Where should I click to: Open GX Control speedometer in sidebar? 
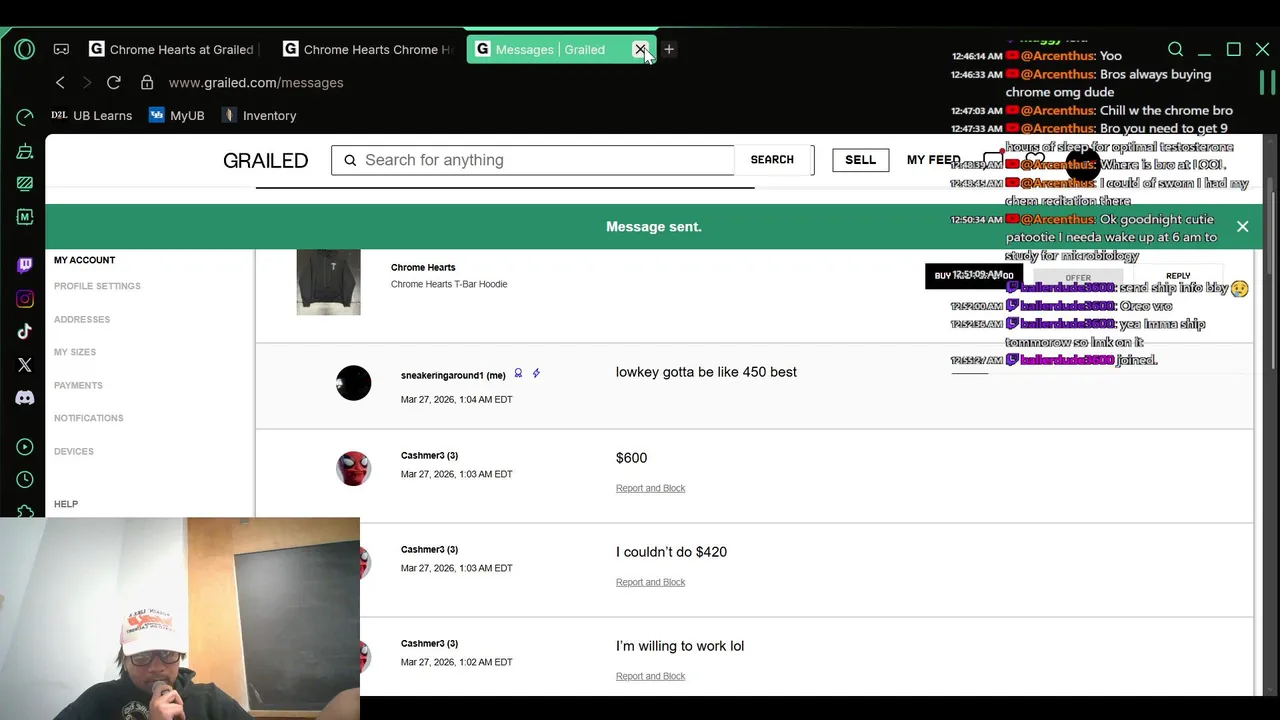click(25, 117)
